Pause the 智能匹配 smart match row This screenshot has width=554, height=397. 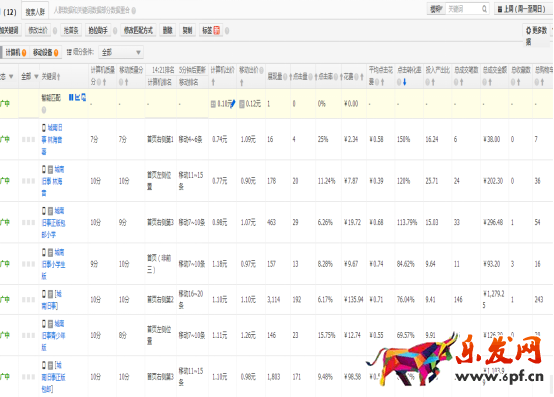click(x=71, y=97)
